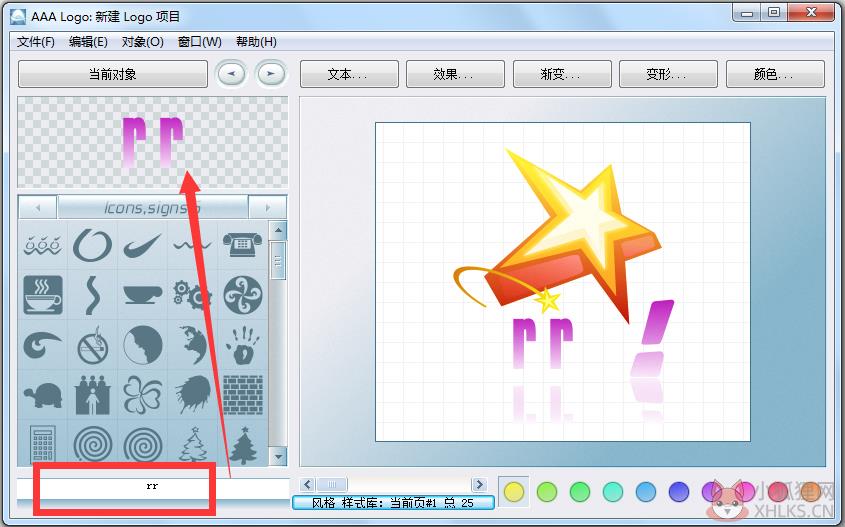Pick the brush-stroke circle icon
Screen dimensions: 845x527
(x=92, y=245)
